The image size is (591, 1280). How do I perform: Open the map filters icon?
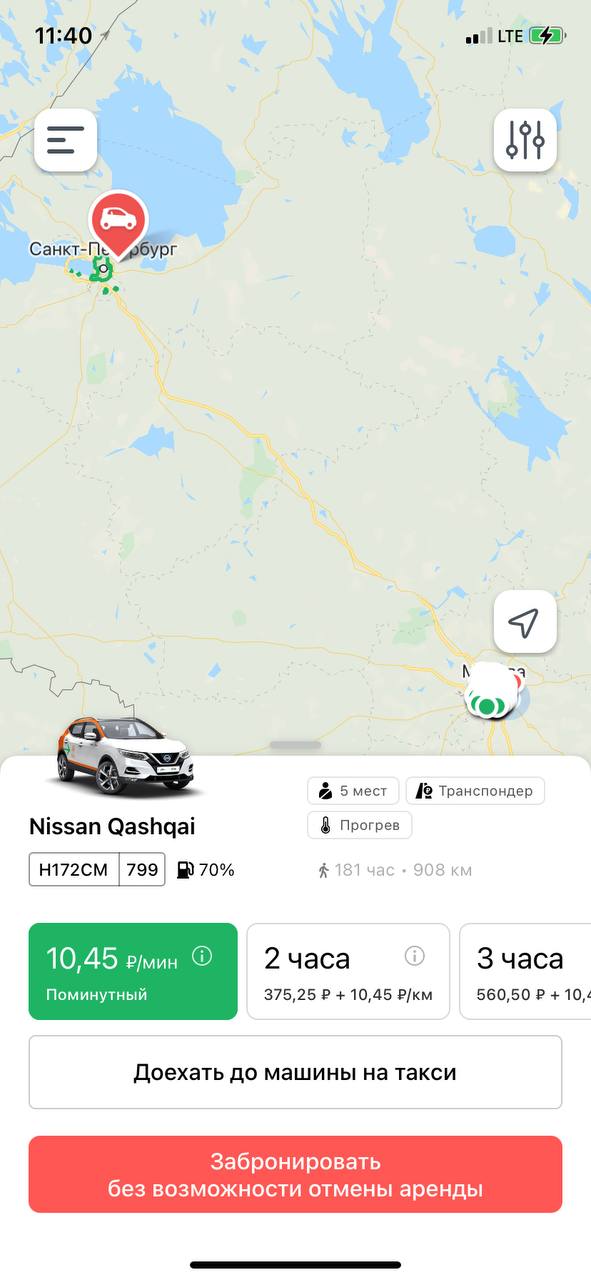click(x=525, y=140)
